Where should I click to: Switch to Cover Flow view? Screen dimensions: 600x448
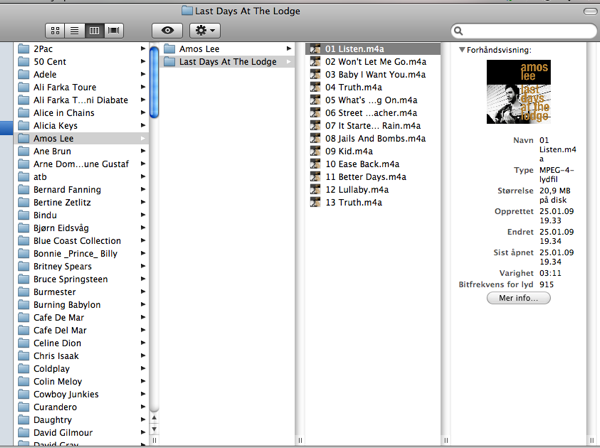click(x=115, y=31)
